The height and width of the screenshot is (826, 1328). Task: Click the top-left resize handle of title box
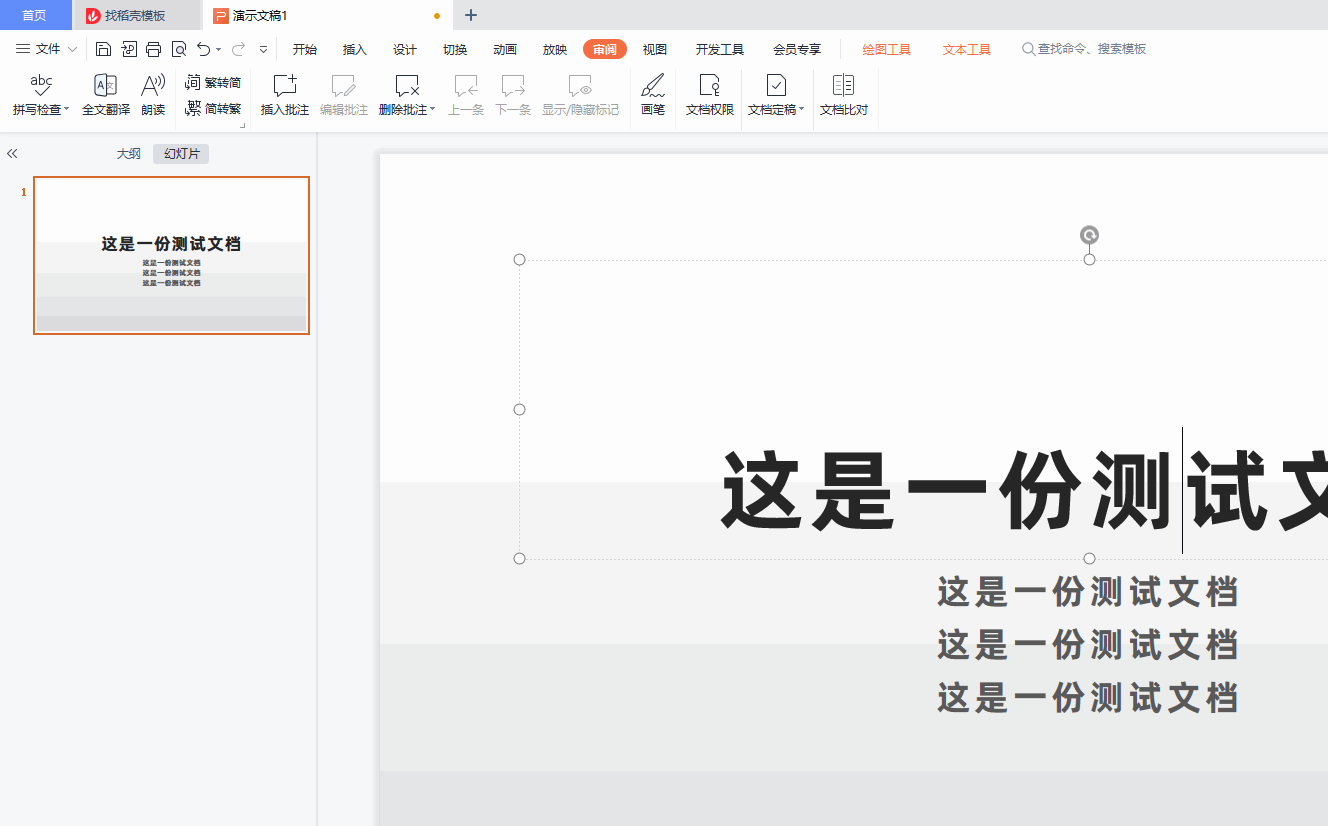tap(519, 260)
